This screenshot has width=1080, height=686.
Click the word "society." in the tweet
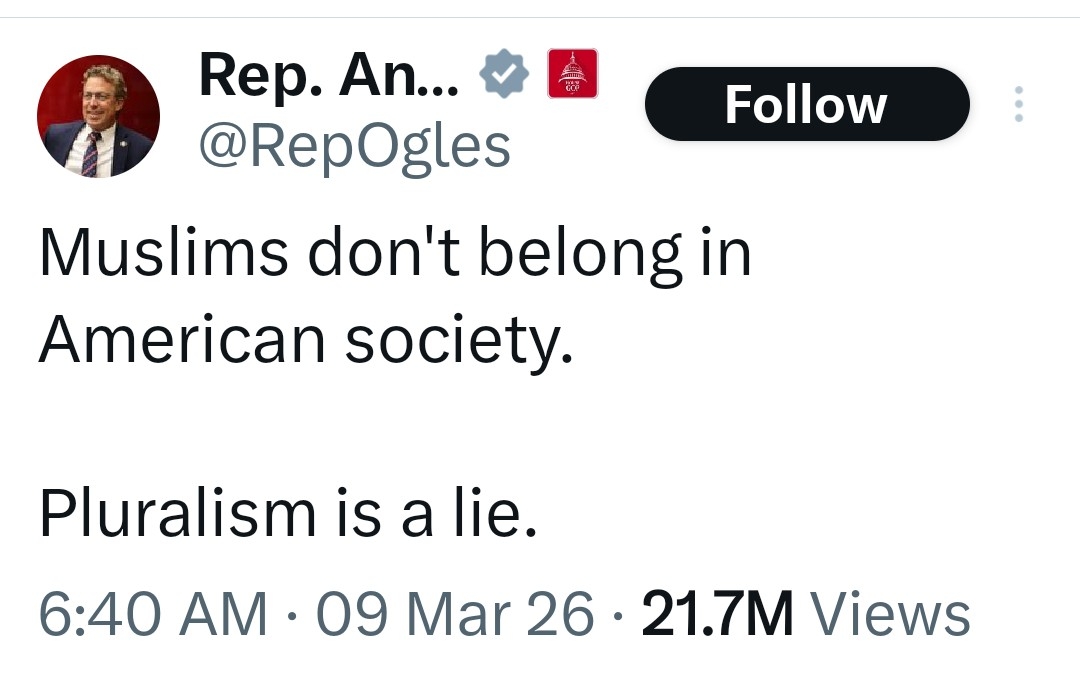(459, 341)
